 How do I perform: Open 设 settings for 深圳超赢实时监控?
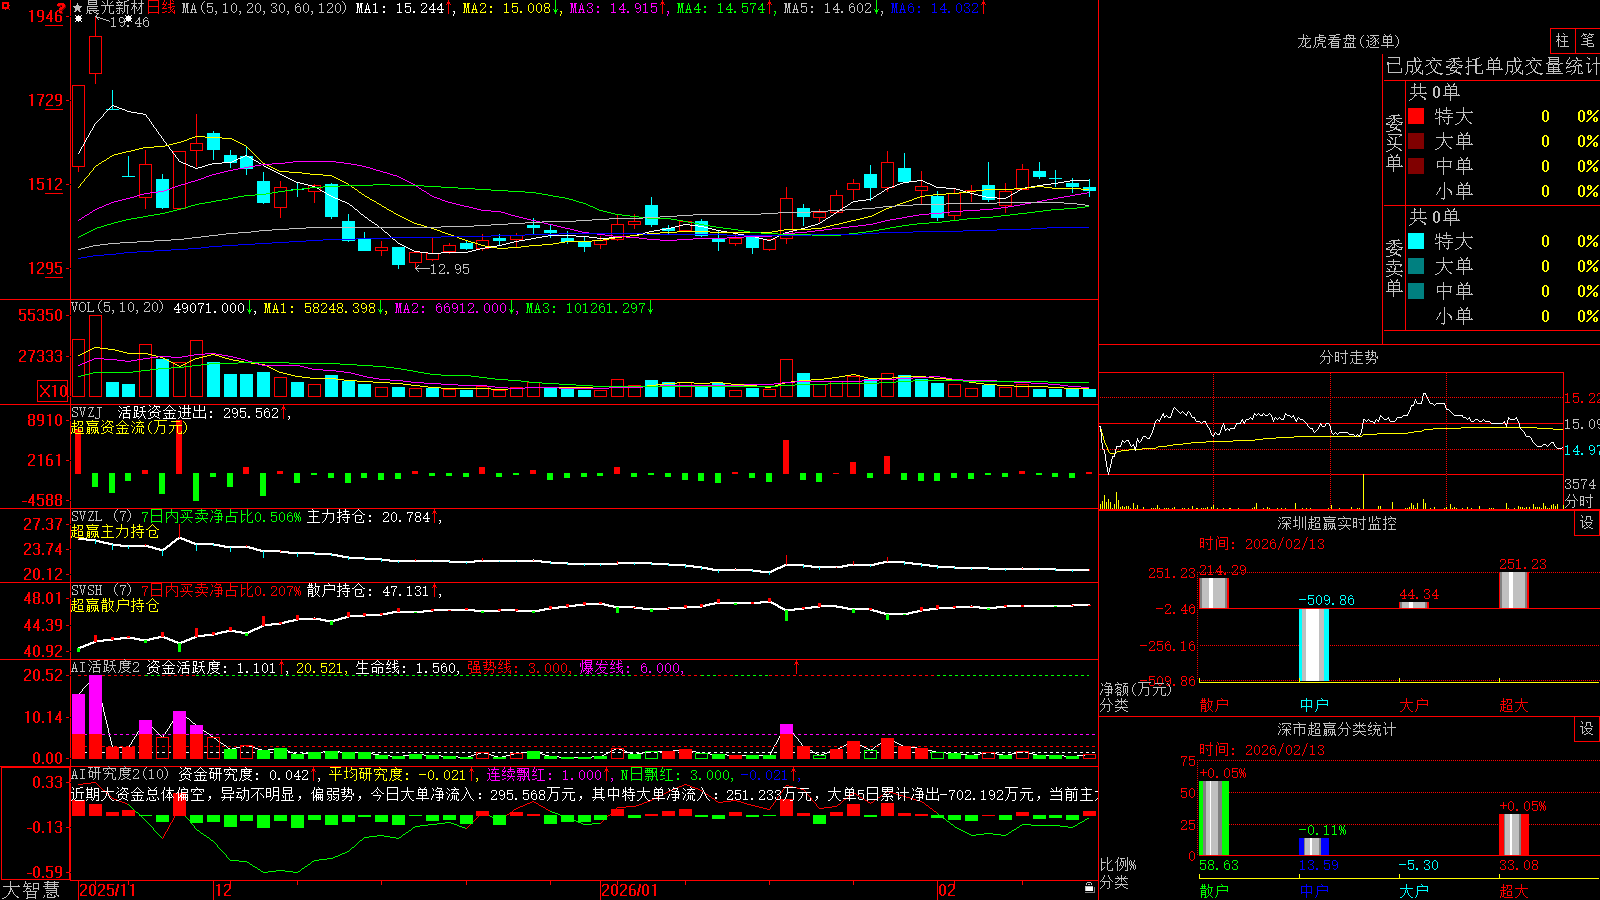point(1587,523)
